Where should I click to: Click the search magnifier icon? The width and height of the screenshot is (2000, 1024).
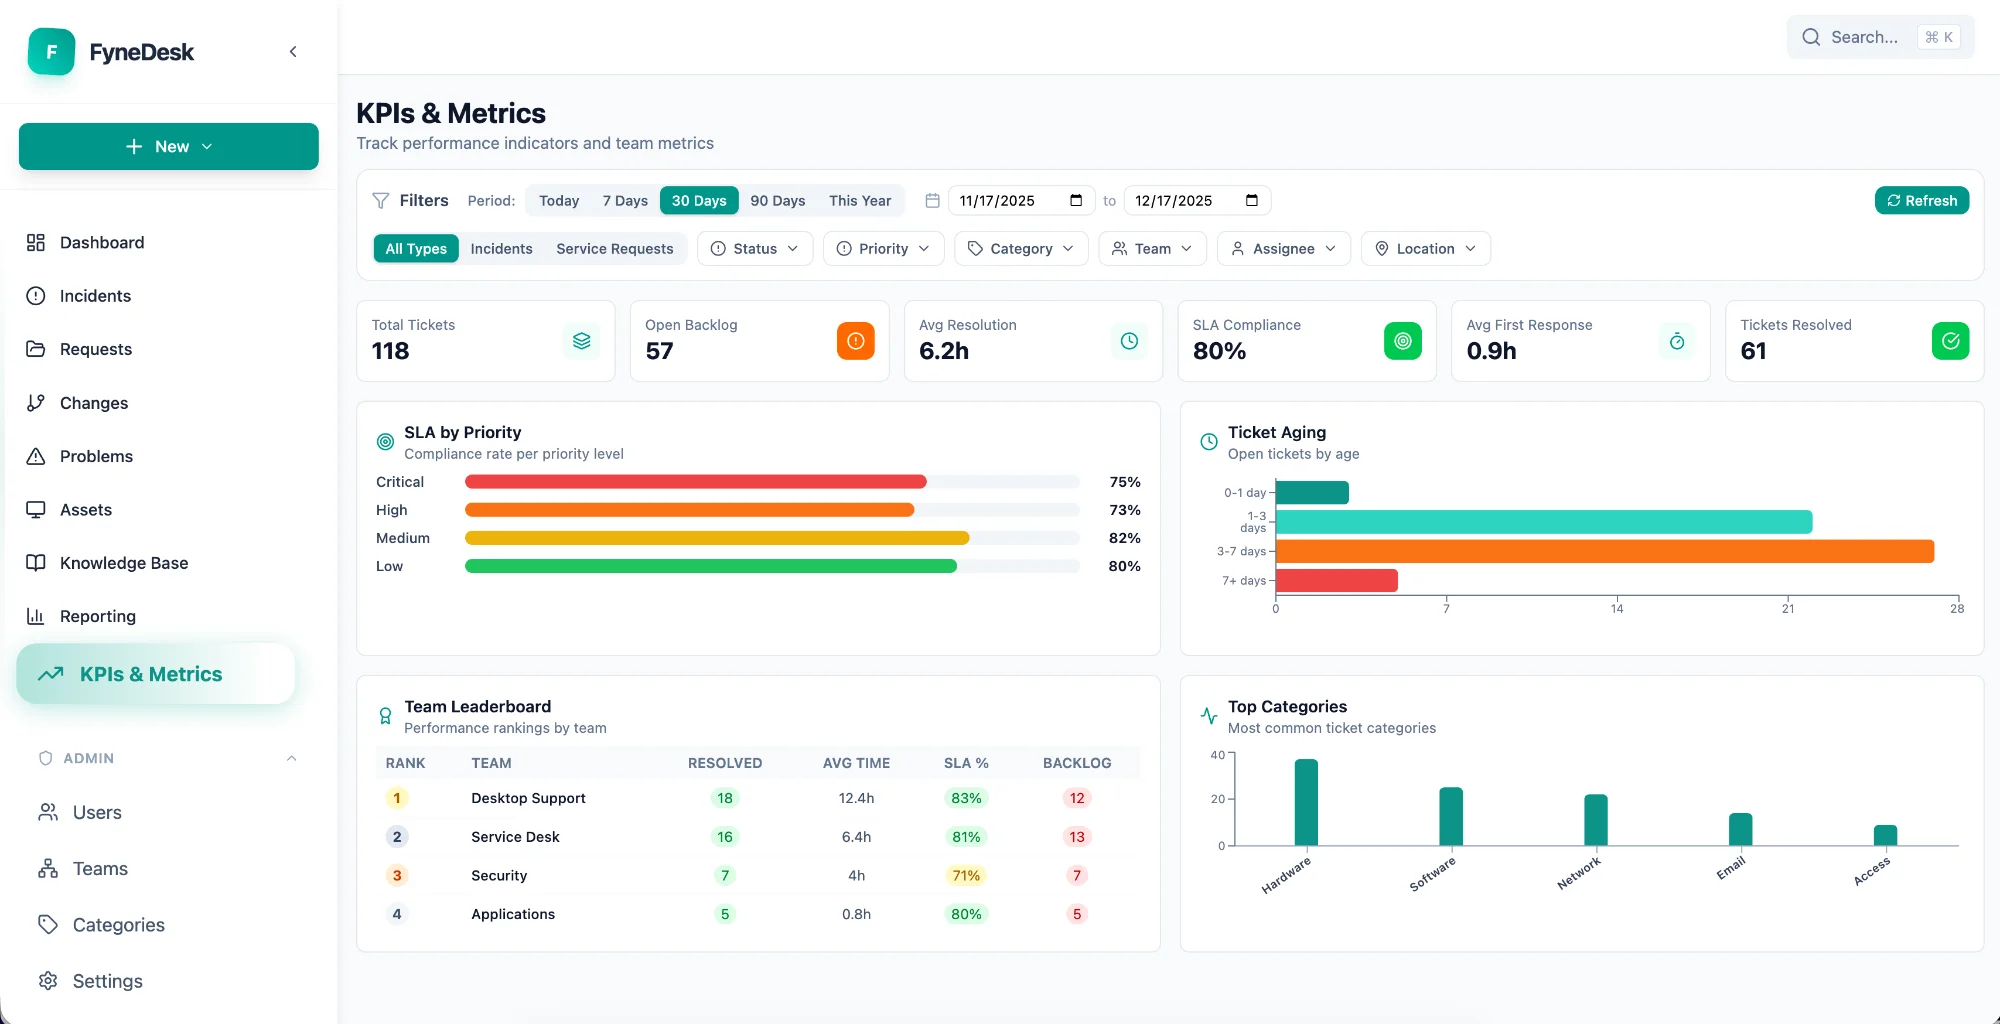[1811, 37]
